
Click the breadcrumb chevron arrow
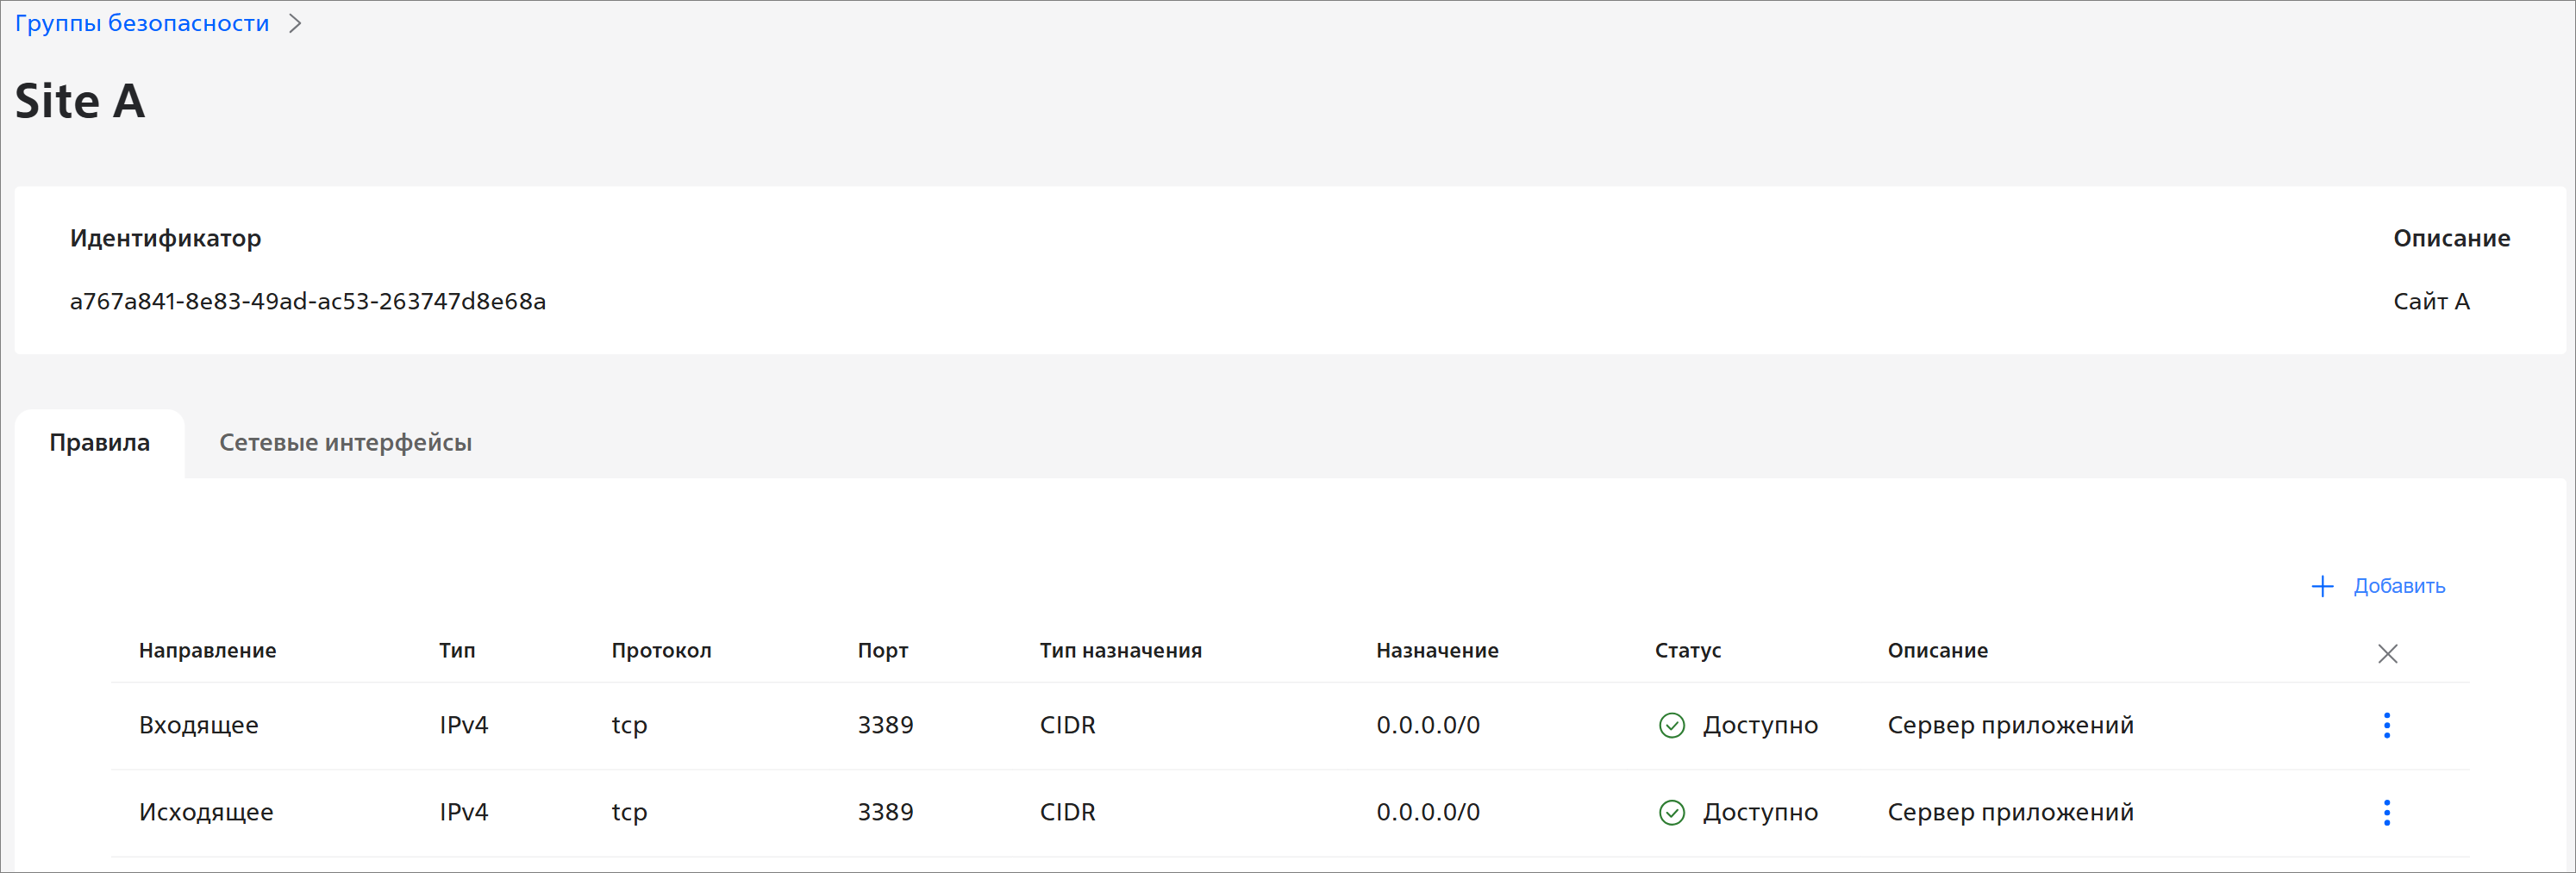click(x=295, y=23)
